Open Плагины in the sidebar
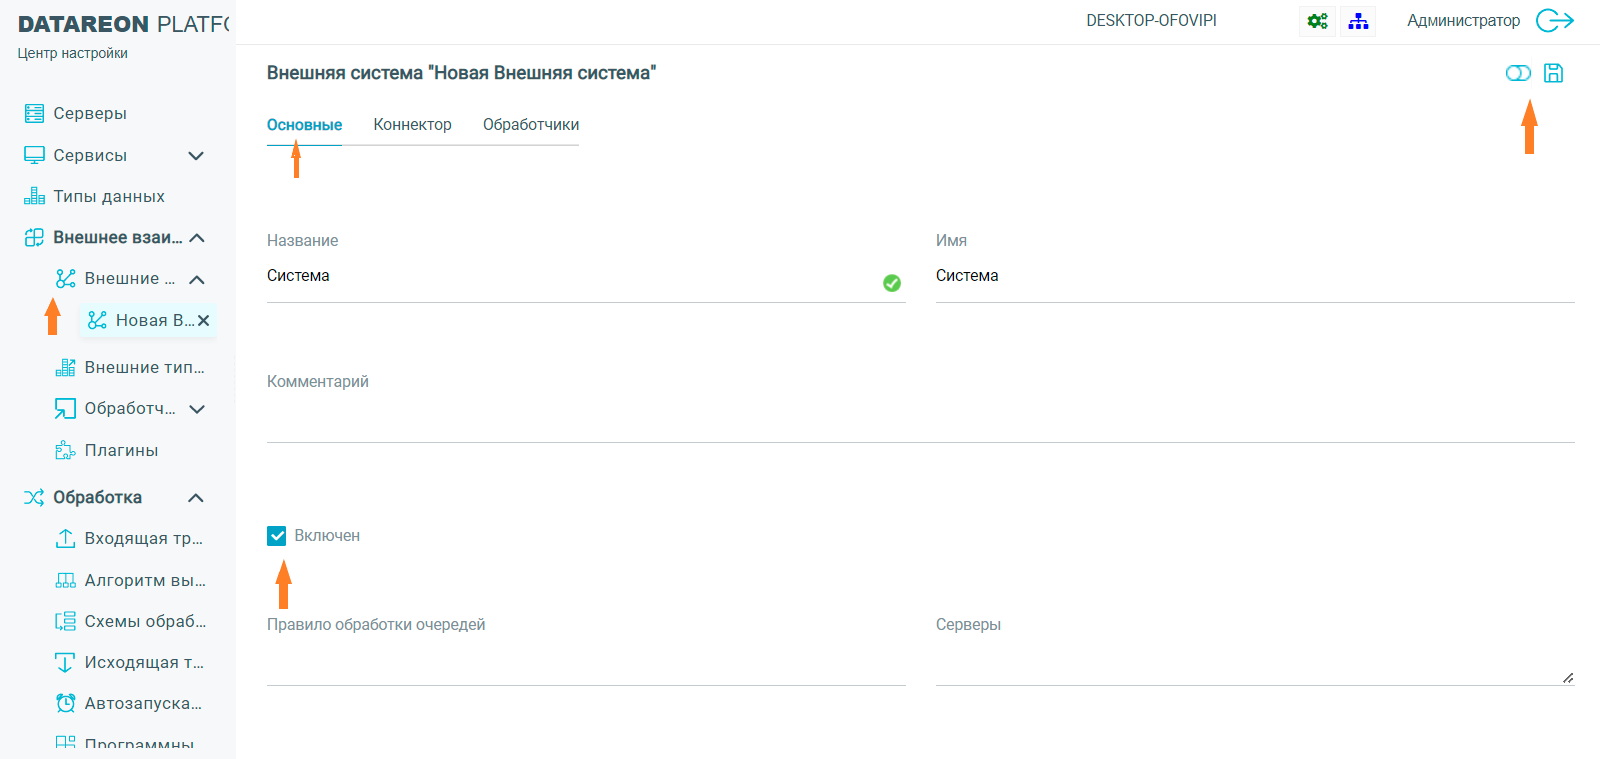 pos(121,450)
